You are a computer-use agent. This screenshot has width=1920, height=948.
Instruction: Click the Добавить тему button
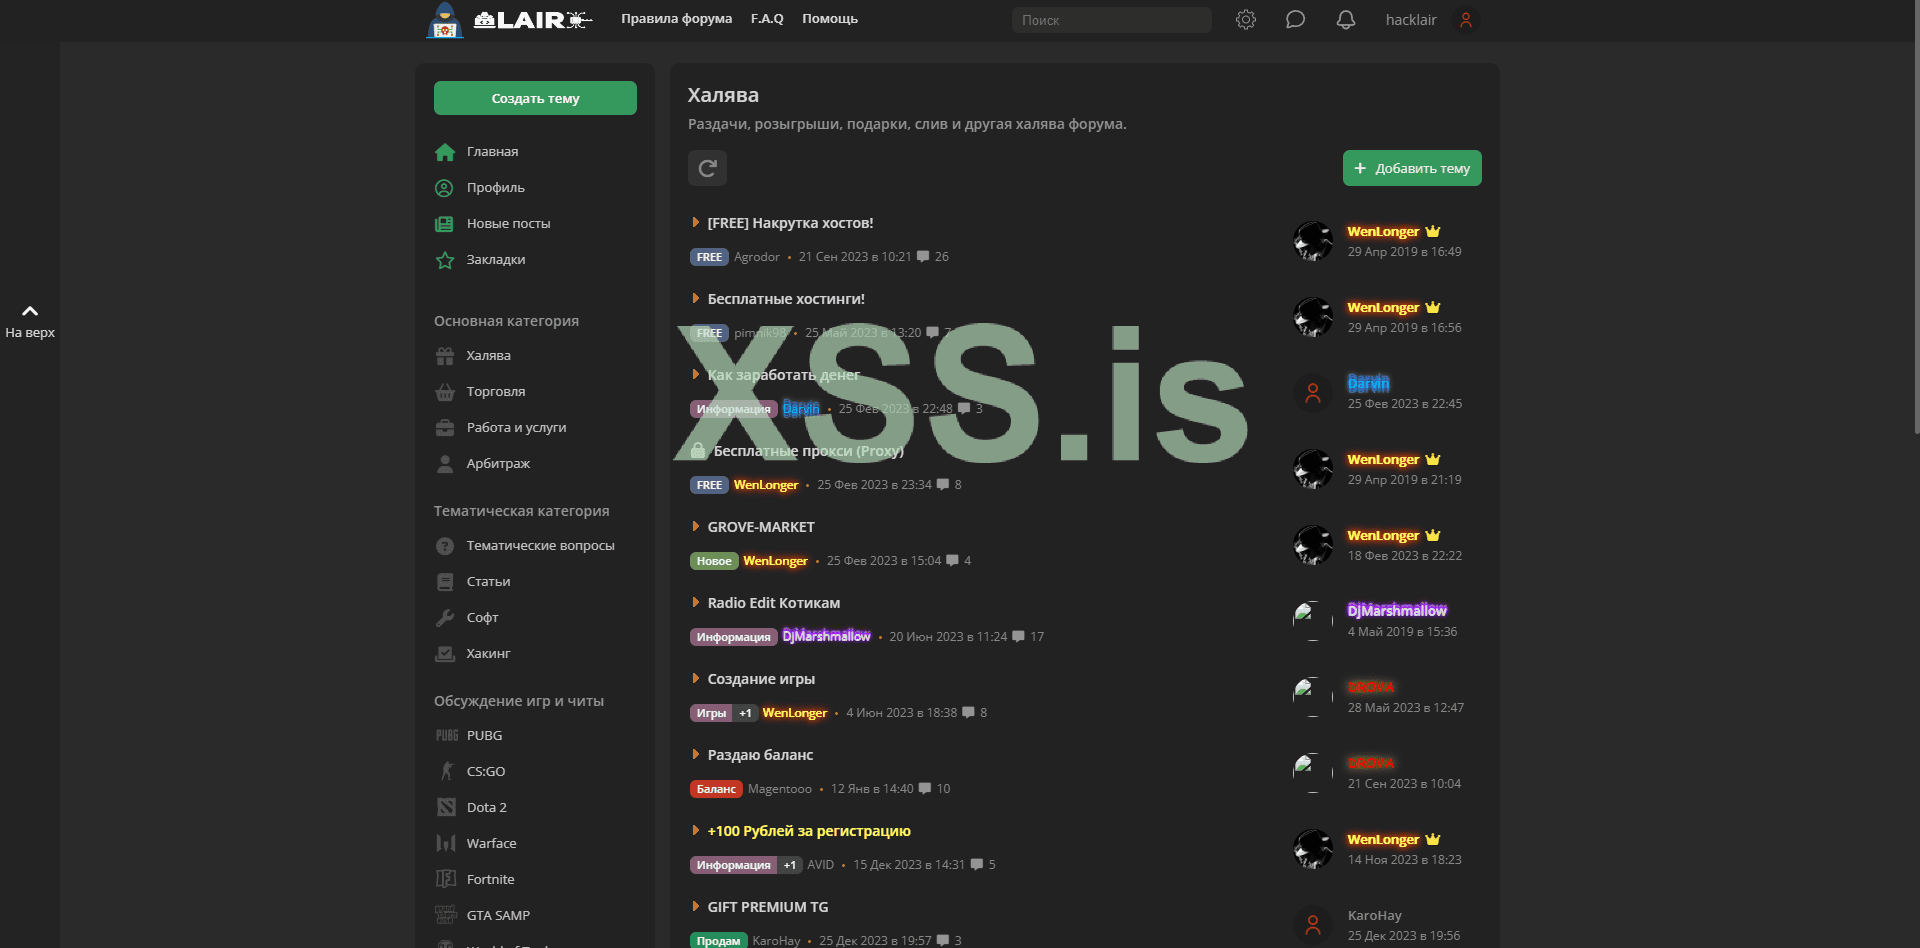tap(1412, 168)
